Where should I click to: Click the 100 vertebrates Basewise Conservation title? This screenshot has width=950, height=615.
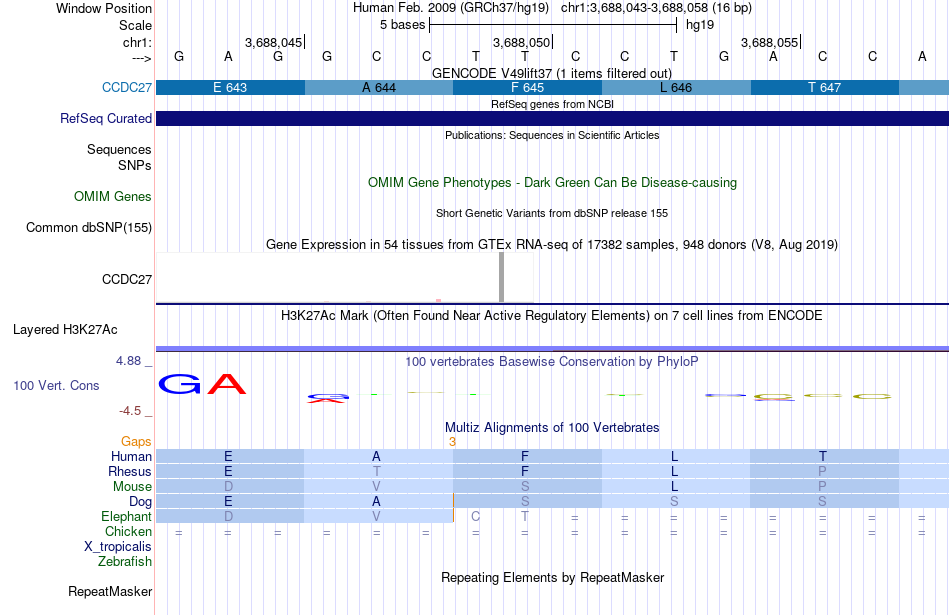pyautogui.click(x=552, y=362)
